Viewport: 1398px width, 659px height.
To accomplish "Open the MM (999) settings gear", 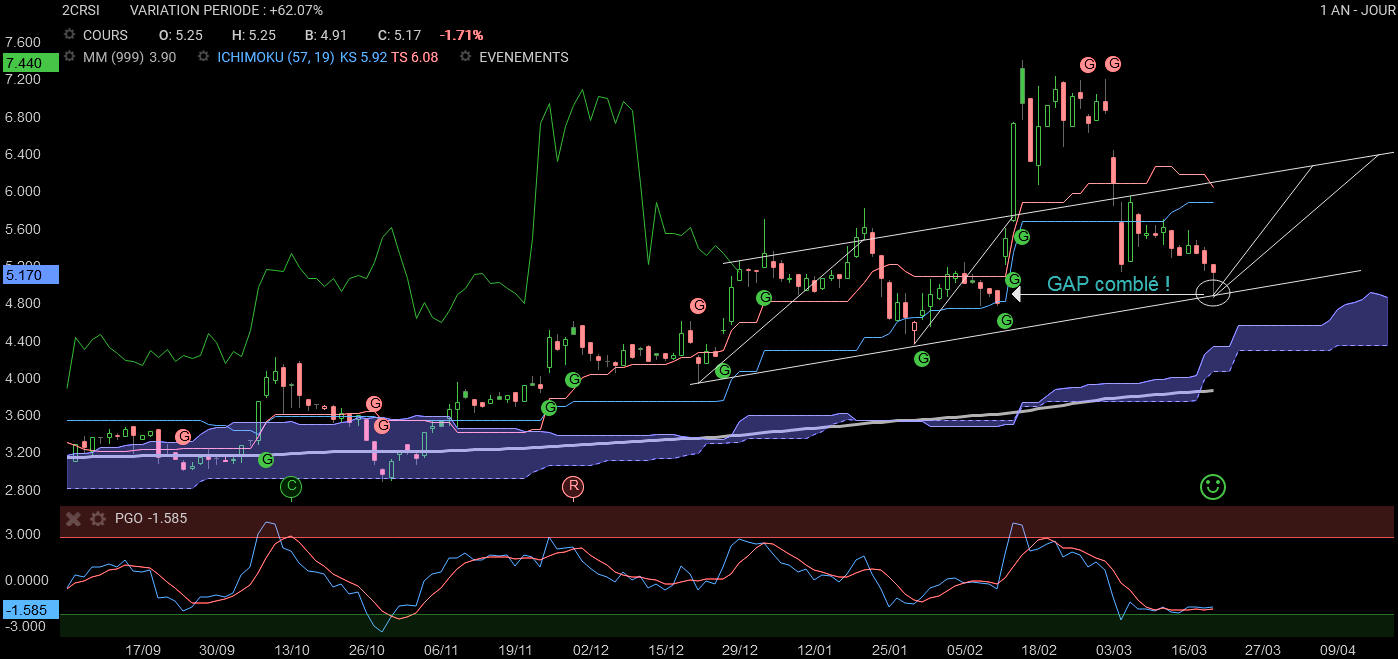I will [x=70, y=57].
